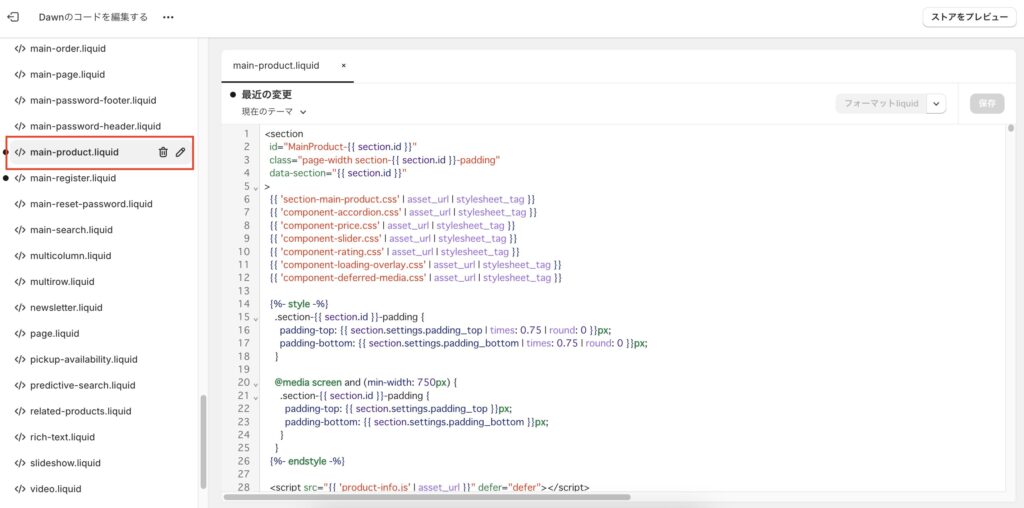Open multirow.liquid file
Viewport: 1024px width, 508px height.
62,281
